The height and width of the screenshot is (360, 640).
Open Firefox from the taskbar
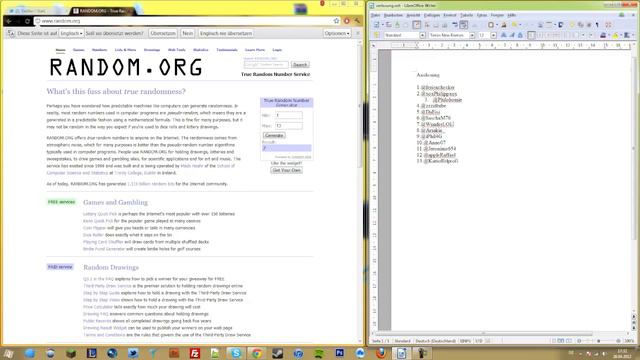381,353
